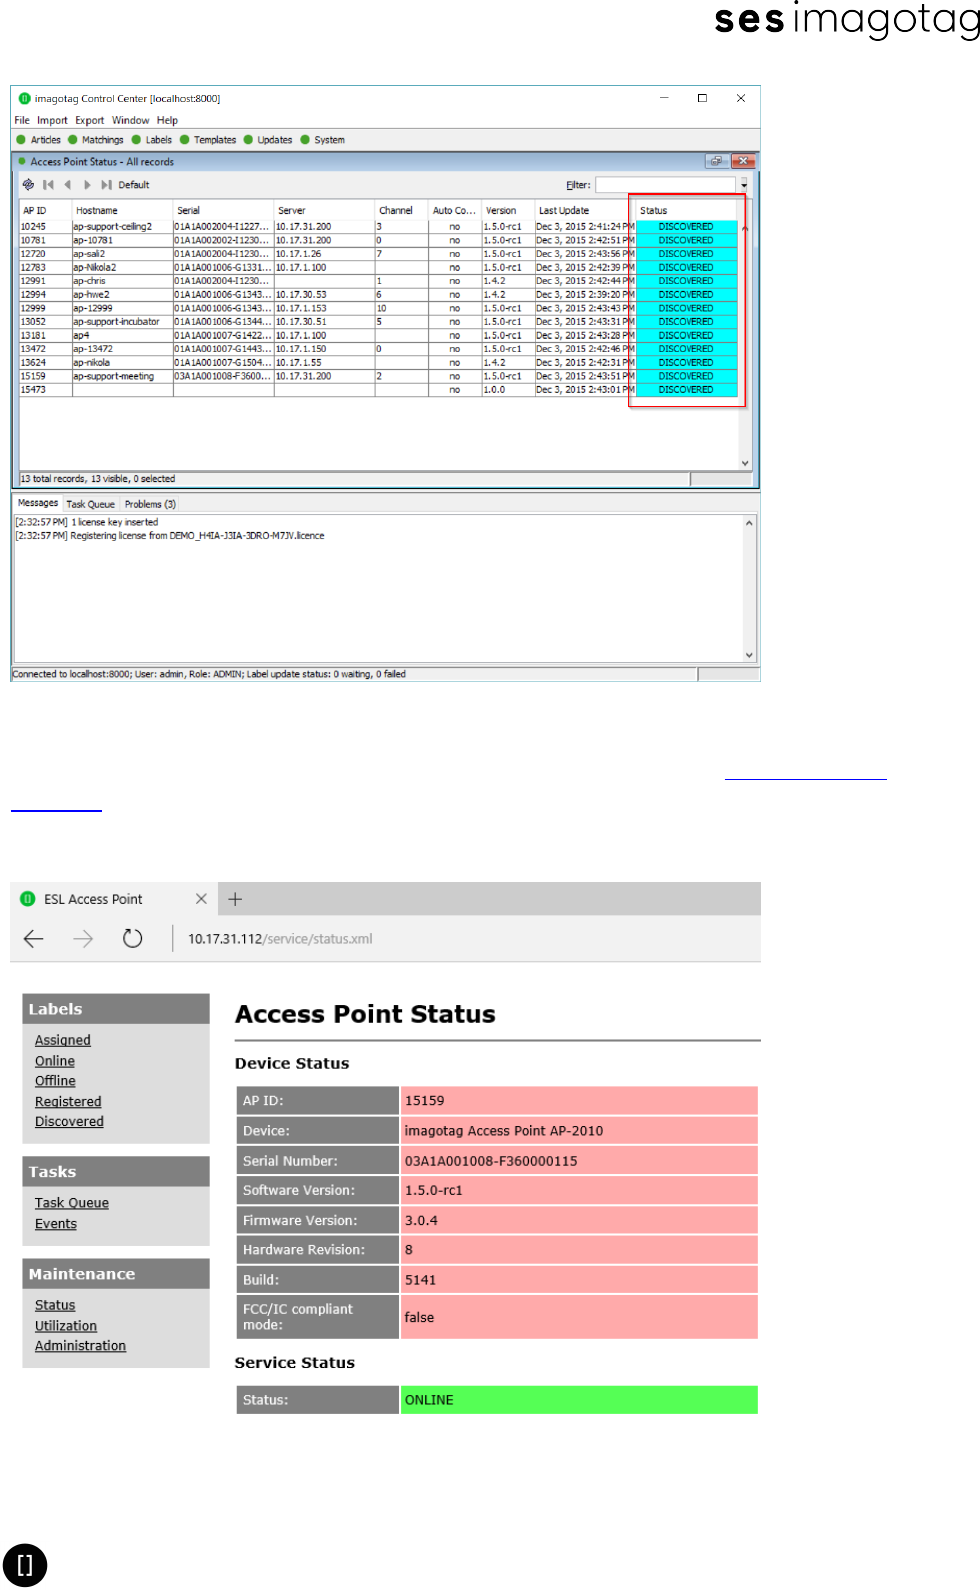
Task: Click the refresh icon in Access Point toolbar
Action: point(28,185)
